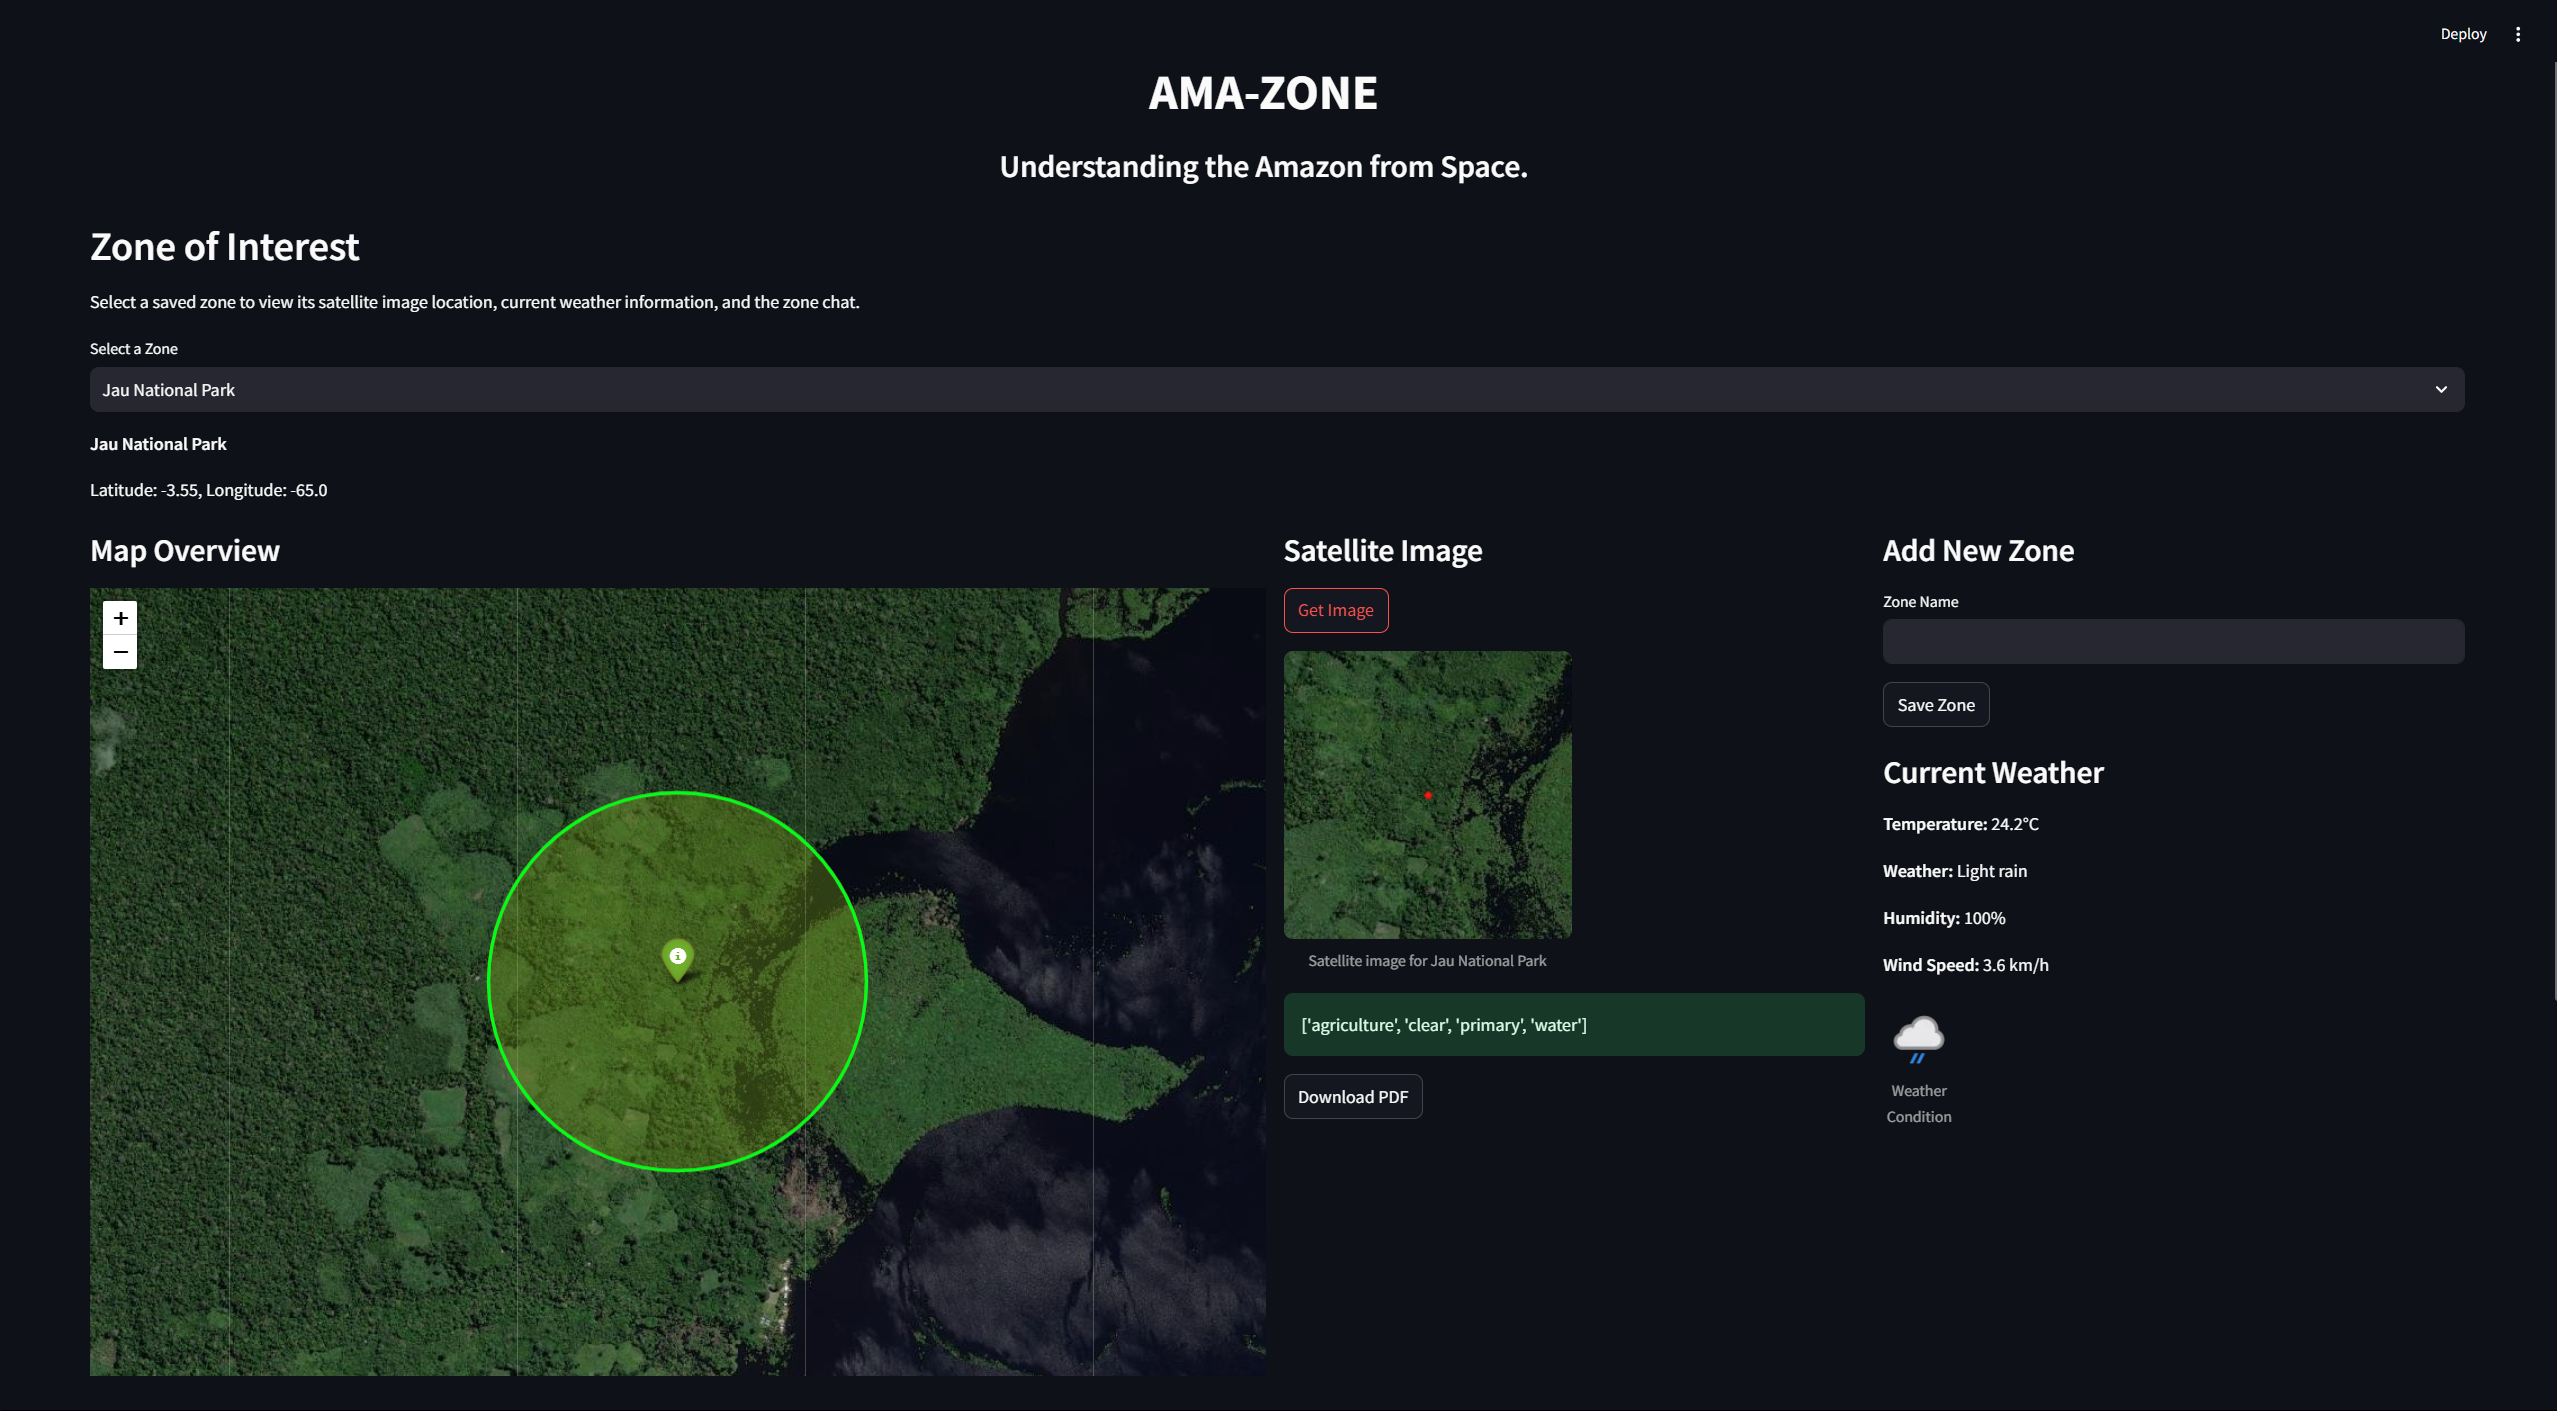This screenshot has height=1411, width=2557.
Task: Click the red marker dot on satellite image
Action: (1428, 795)
